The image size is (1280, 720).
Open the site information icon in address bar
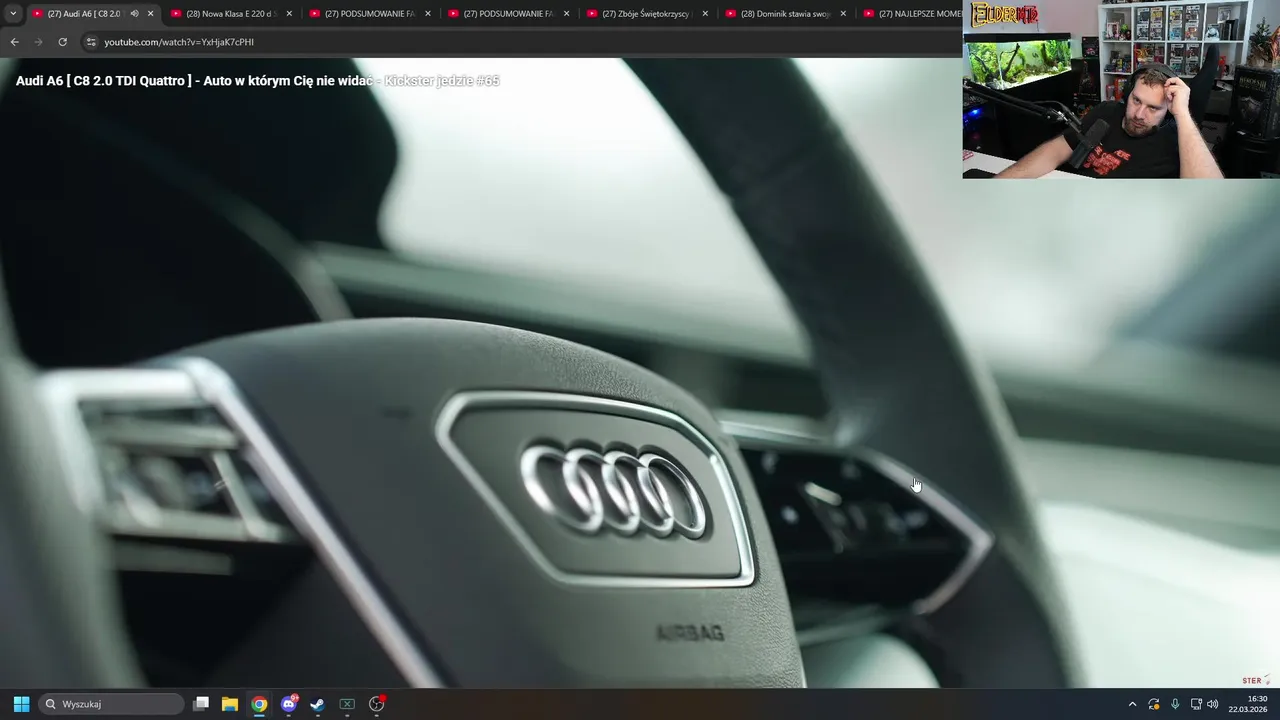tap(91, 42)
